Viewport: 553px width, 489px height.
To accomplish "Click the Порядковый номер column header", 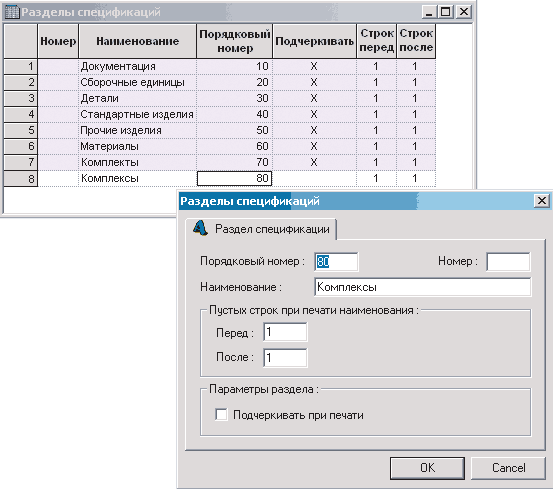I will [235, 41].
